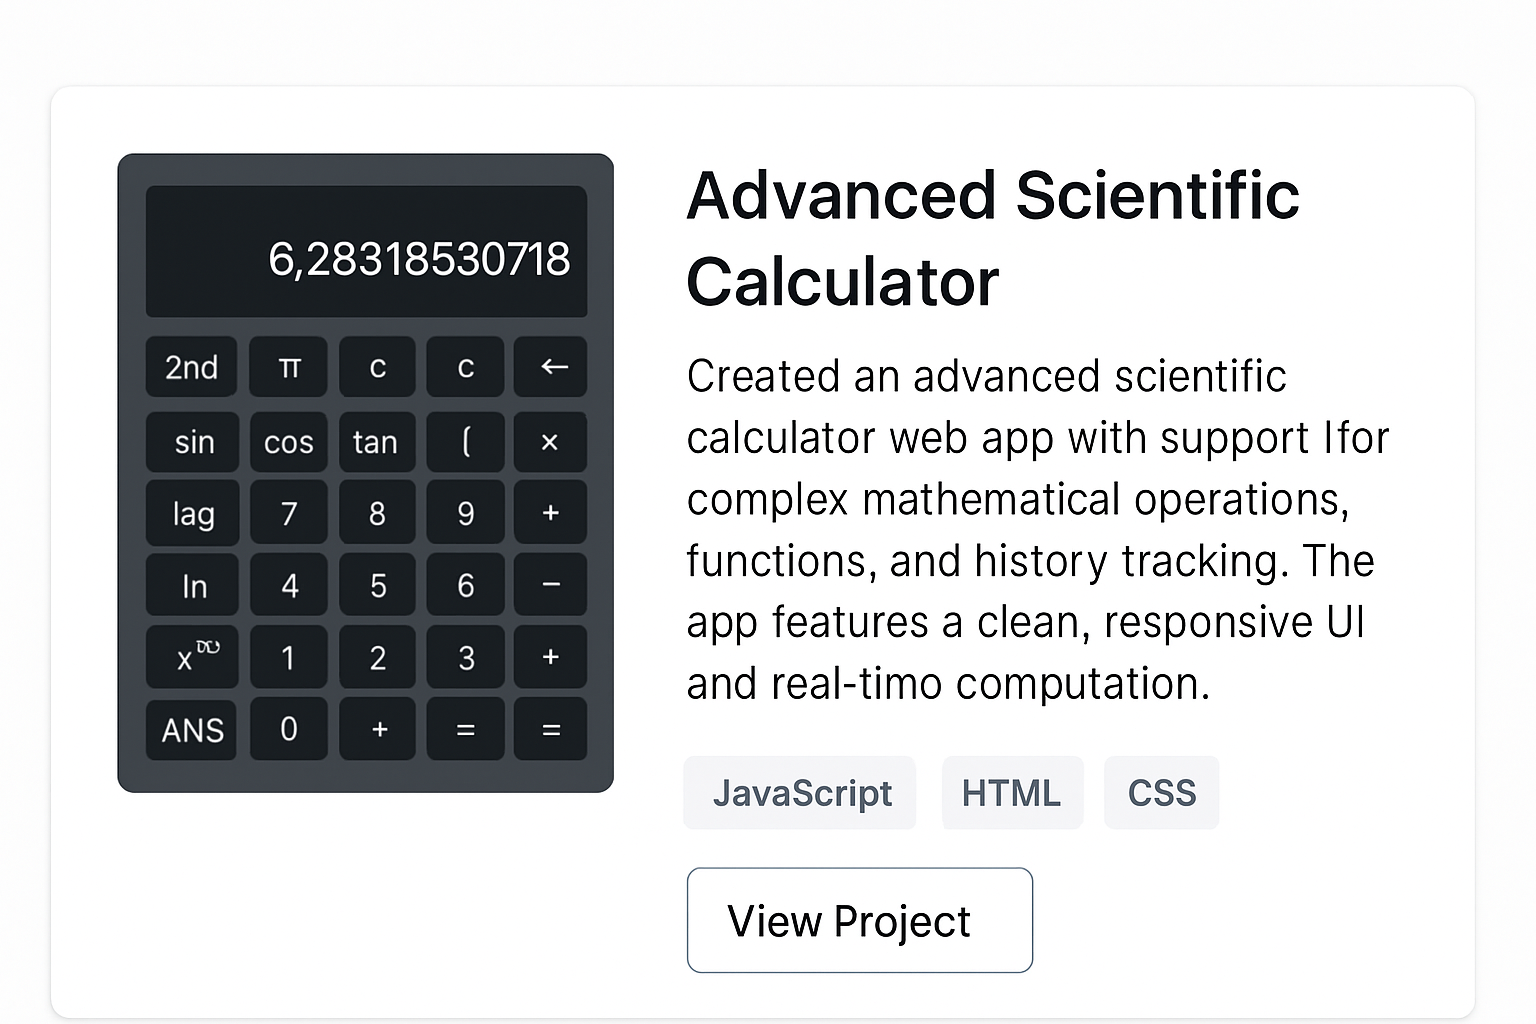Click the calculator display showing 6,28318530718
Image resolution: width=1536 pixels, height=1024 pixels.
366,252
